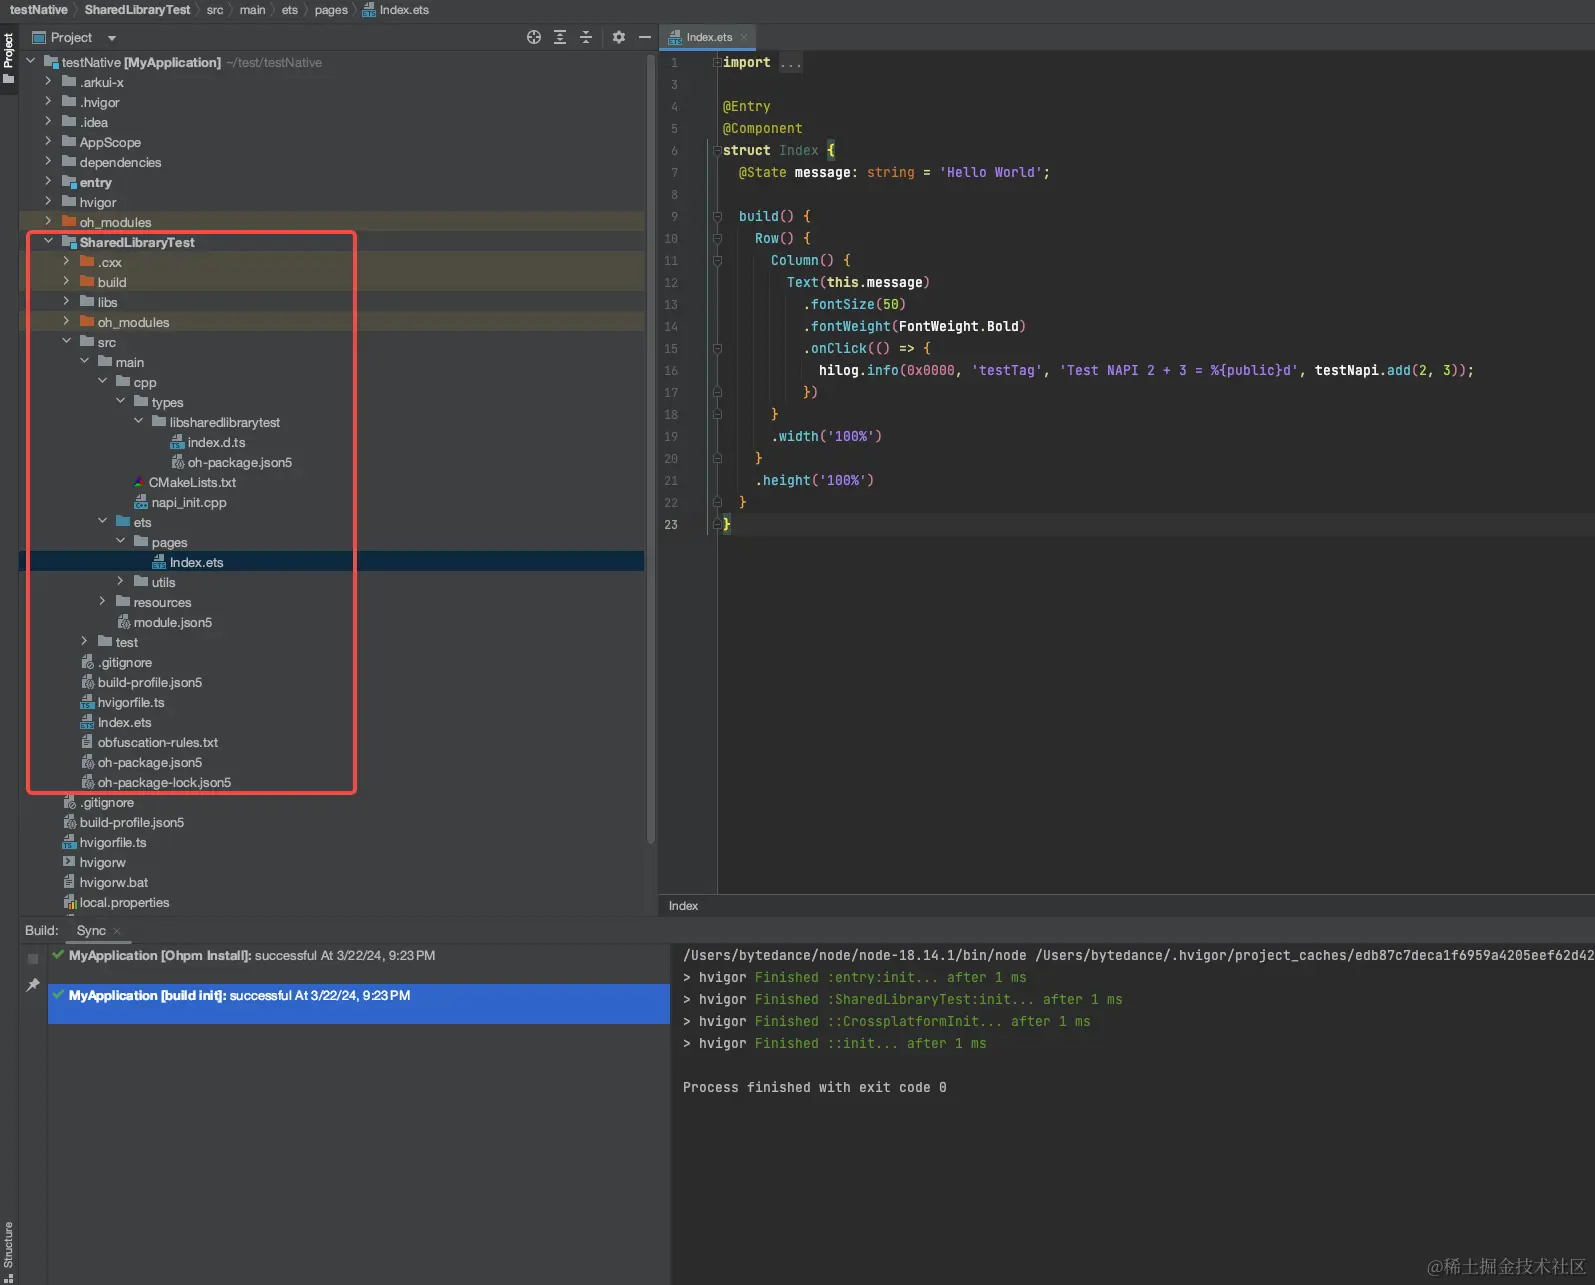Place cursor on 'Hello World' string
Viewport: 1595px width, 1285px height.
tap(990, 172)
